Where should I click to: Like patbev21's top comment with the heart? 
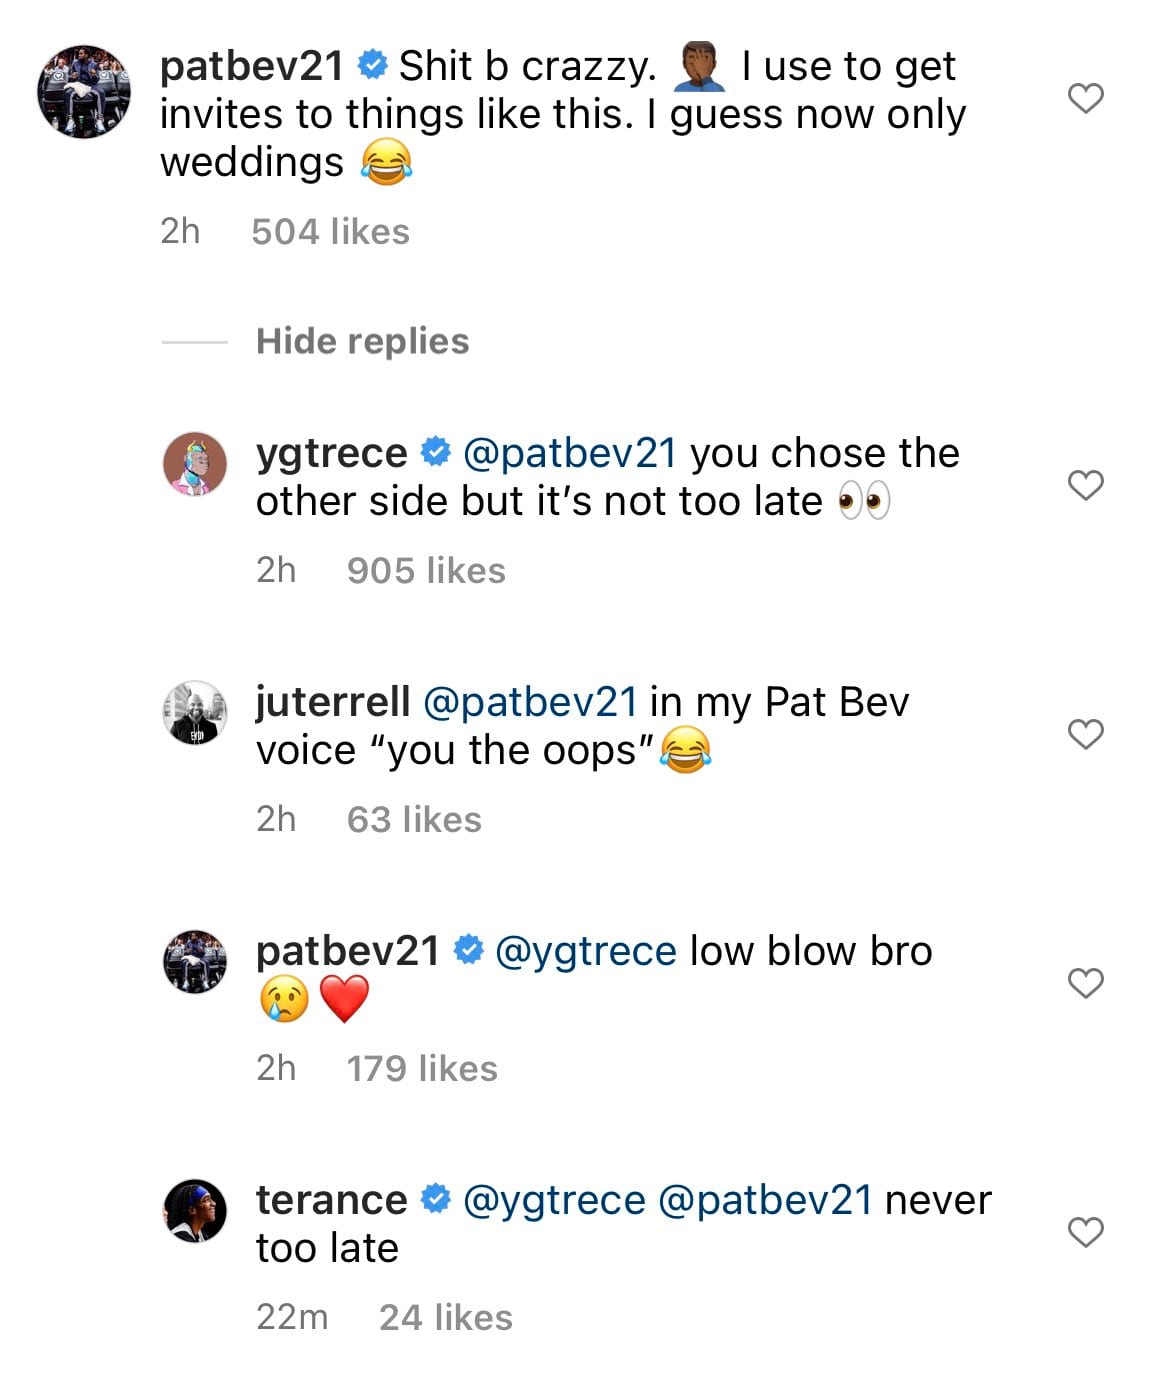click(x=1086, y=98)
